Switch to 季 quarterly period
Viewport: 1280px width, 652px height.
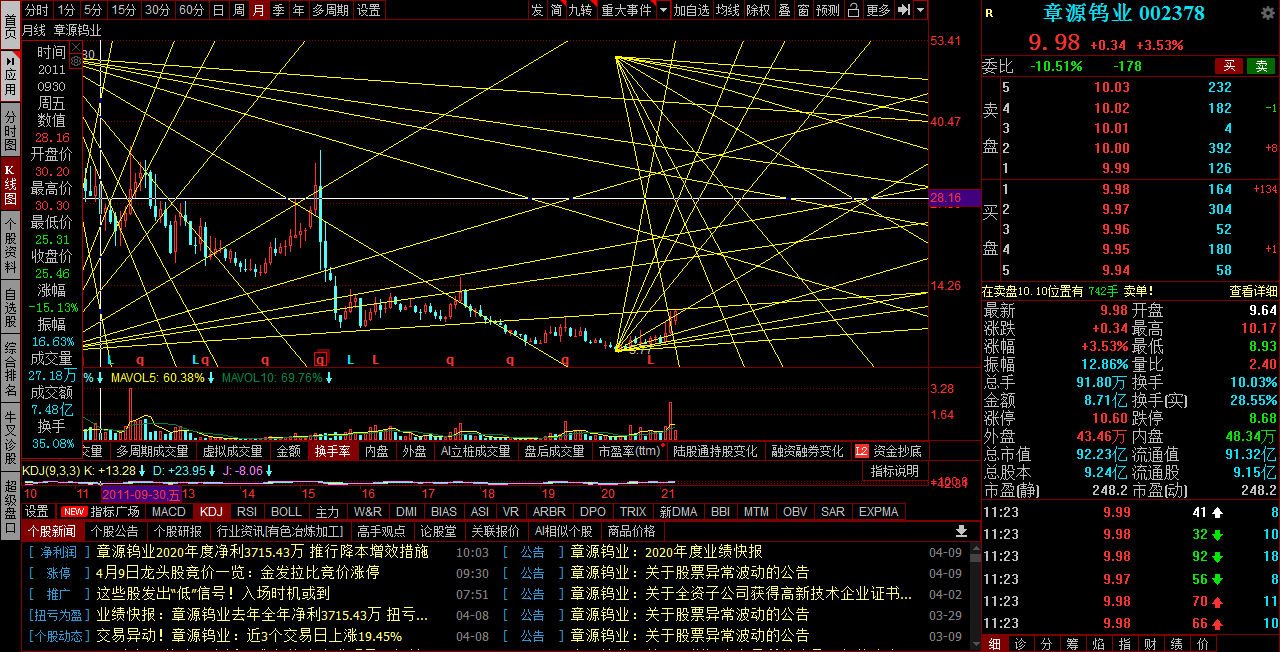tap(279, 10)
